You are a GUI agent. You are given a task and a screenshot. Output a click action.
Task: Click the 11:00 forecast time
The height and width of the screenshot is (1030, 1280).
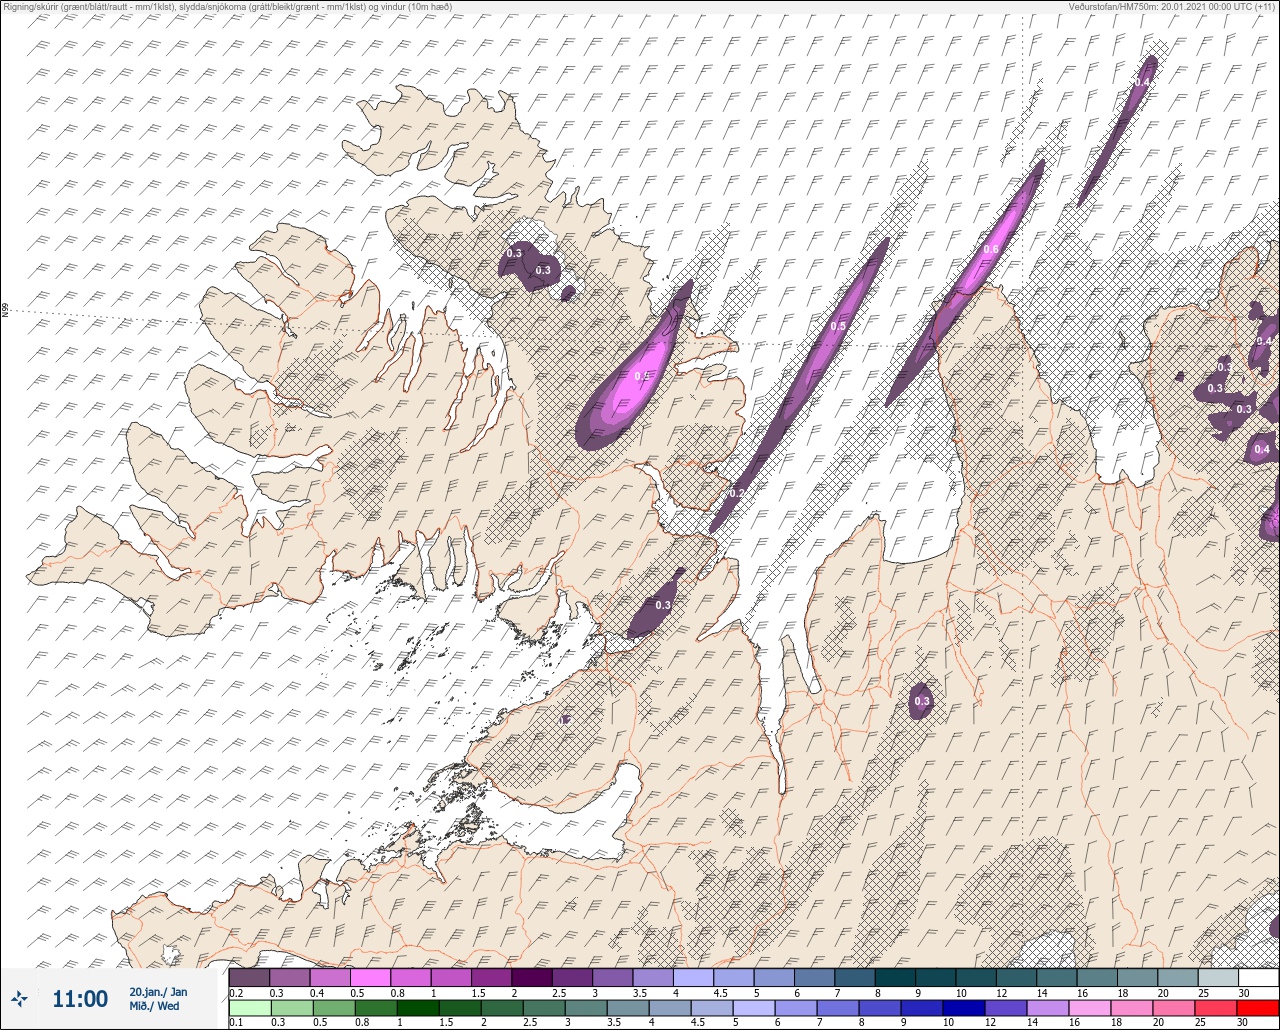(x=80, y=999)
